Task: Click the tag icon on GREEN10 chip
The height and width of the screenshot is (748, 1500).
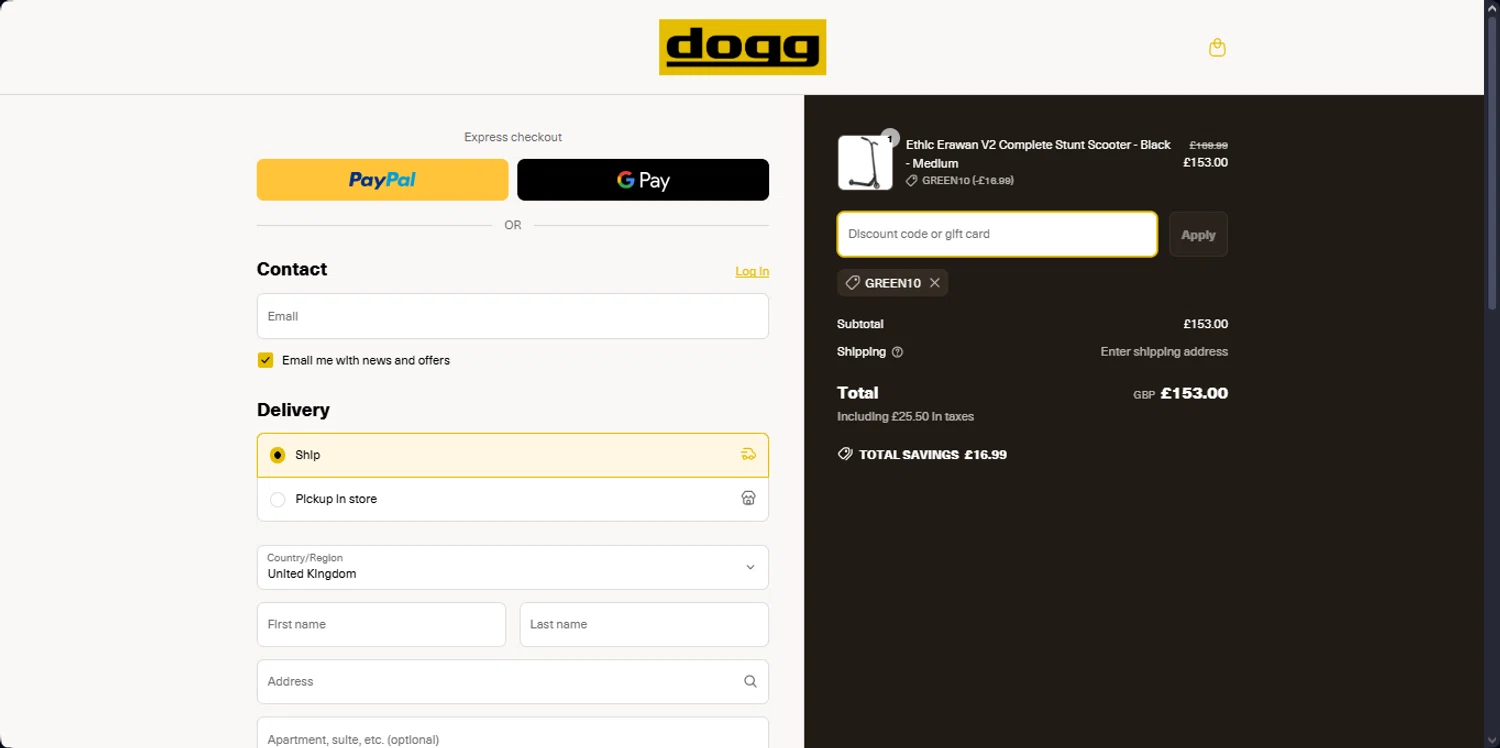Action: [x=853, y=283]
